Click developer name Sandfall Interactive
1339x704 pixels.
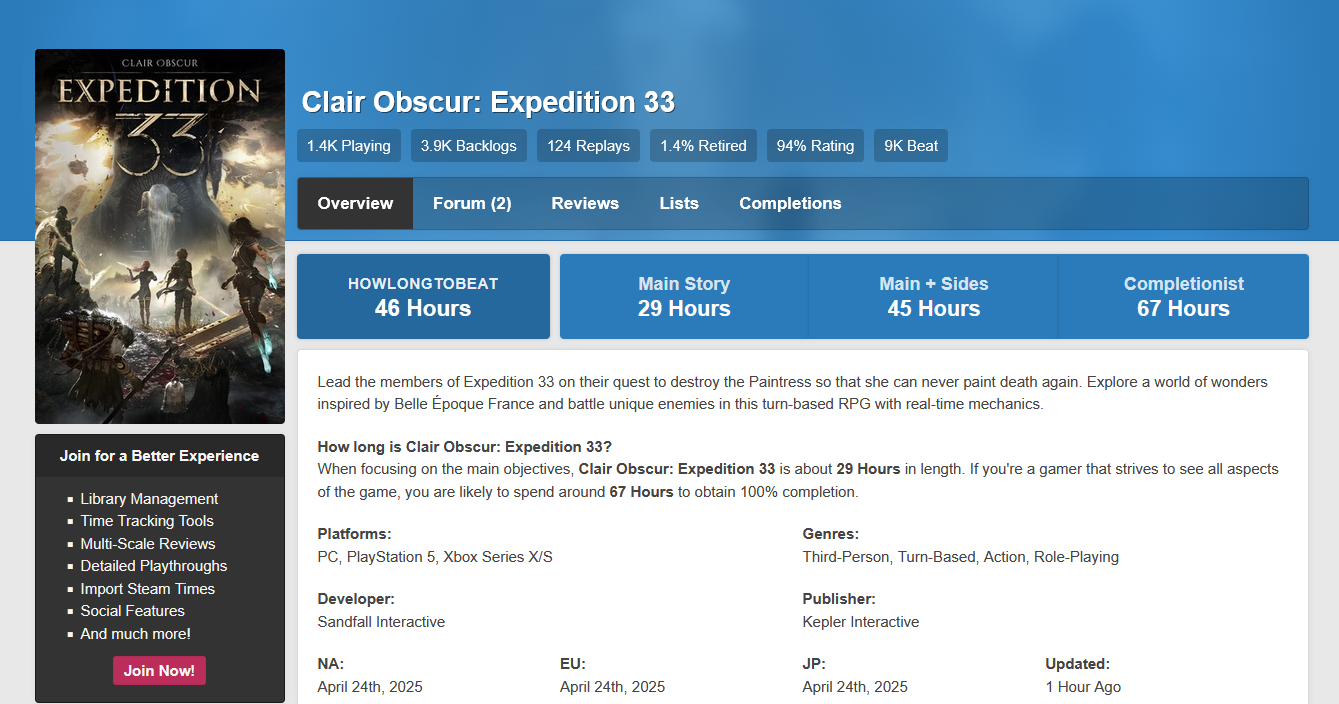[381, 622]
